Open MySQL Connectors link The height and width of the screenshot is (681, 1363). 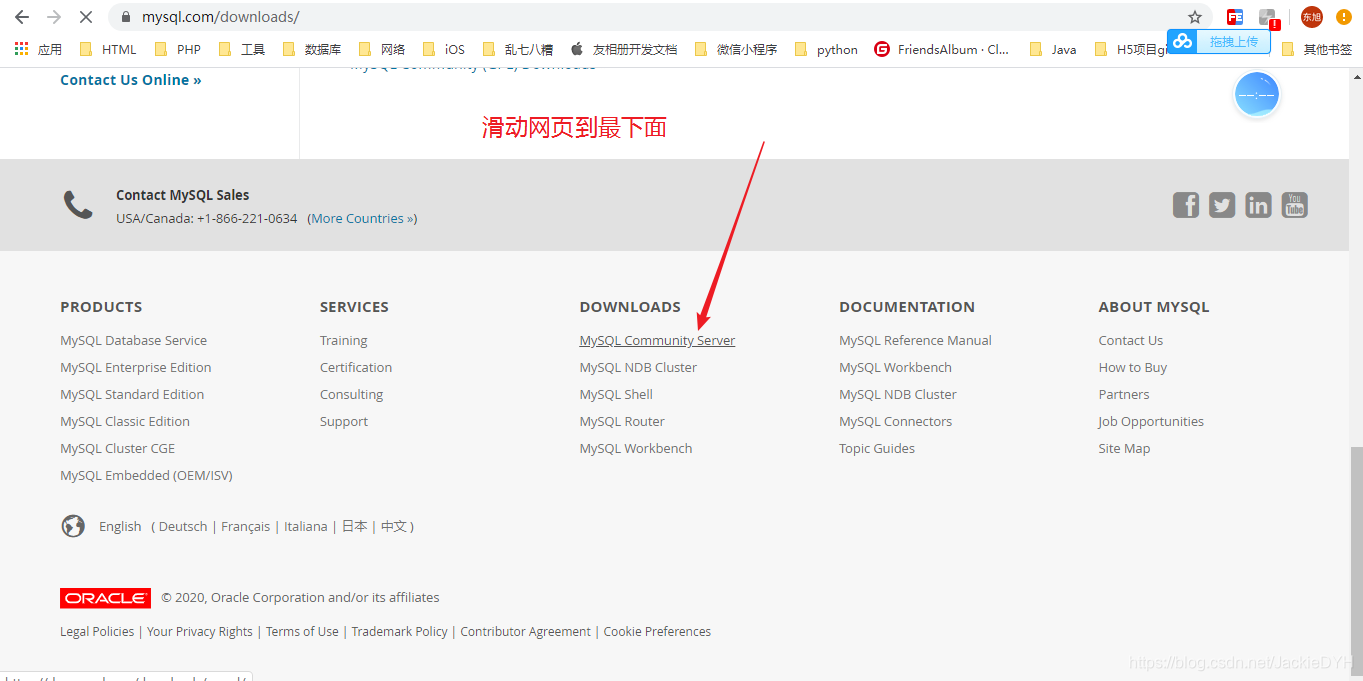895,421
